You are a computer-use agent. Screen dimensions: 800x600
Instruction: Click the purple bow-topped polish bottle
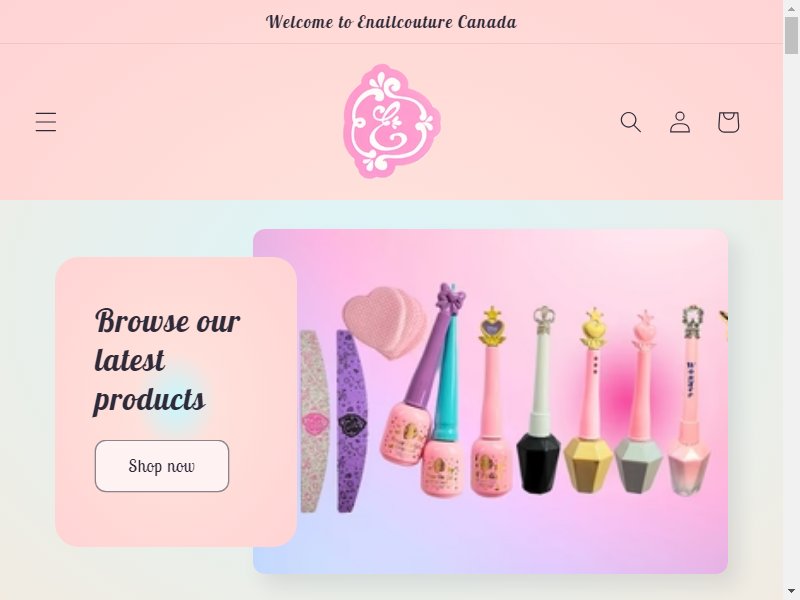(421, 375)
